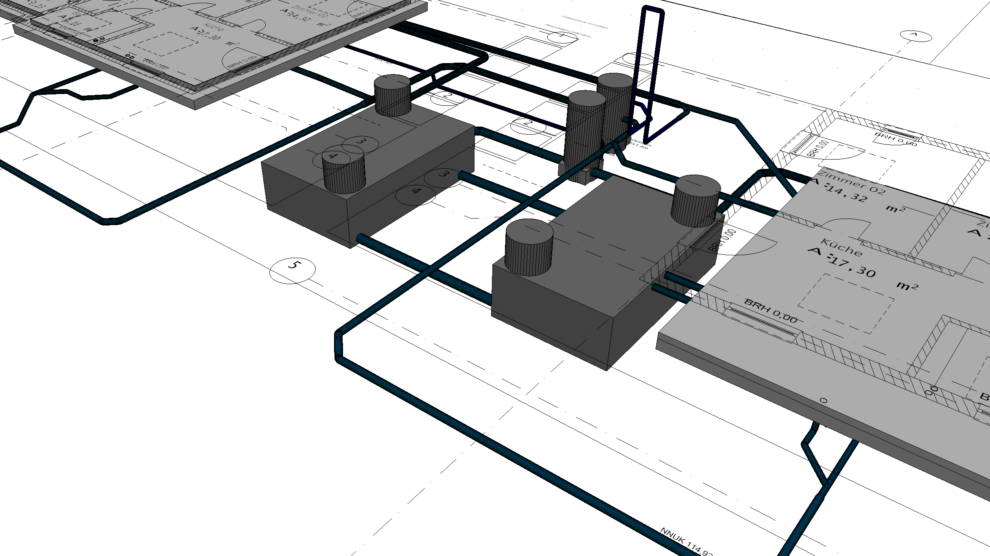Viewport: 990px width, 556px height.
Task: Select the vertical pipe loop at top
Action: [x=652, y=70]
